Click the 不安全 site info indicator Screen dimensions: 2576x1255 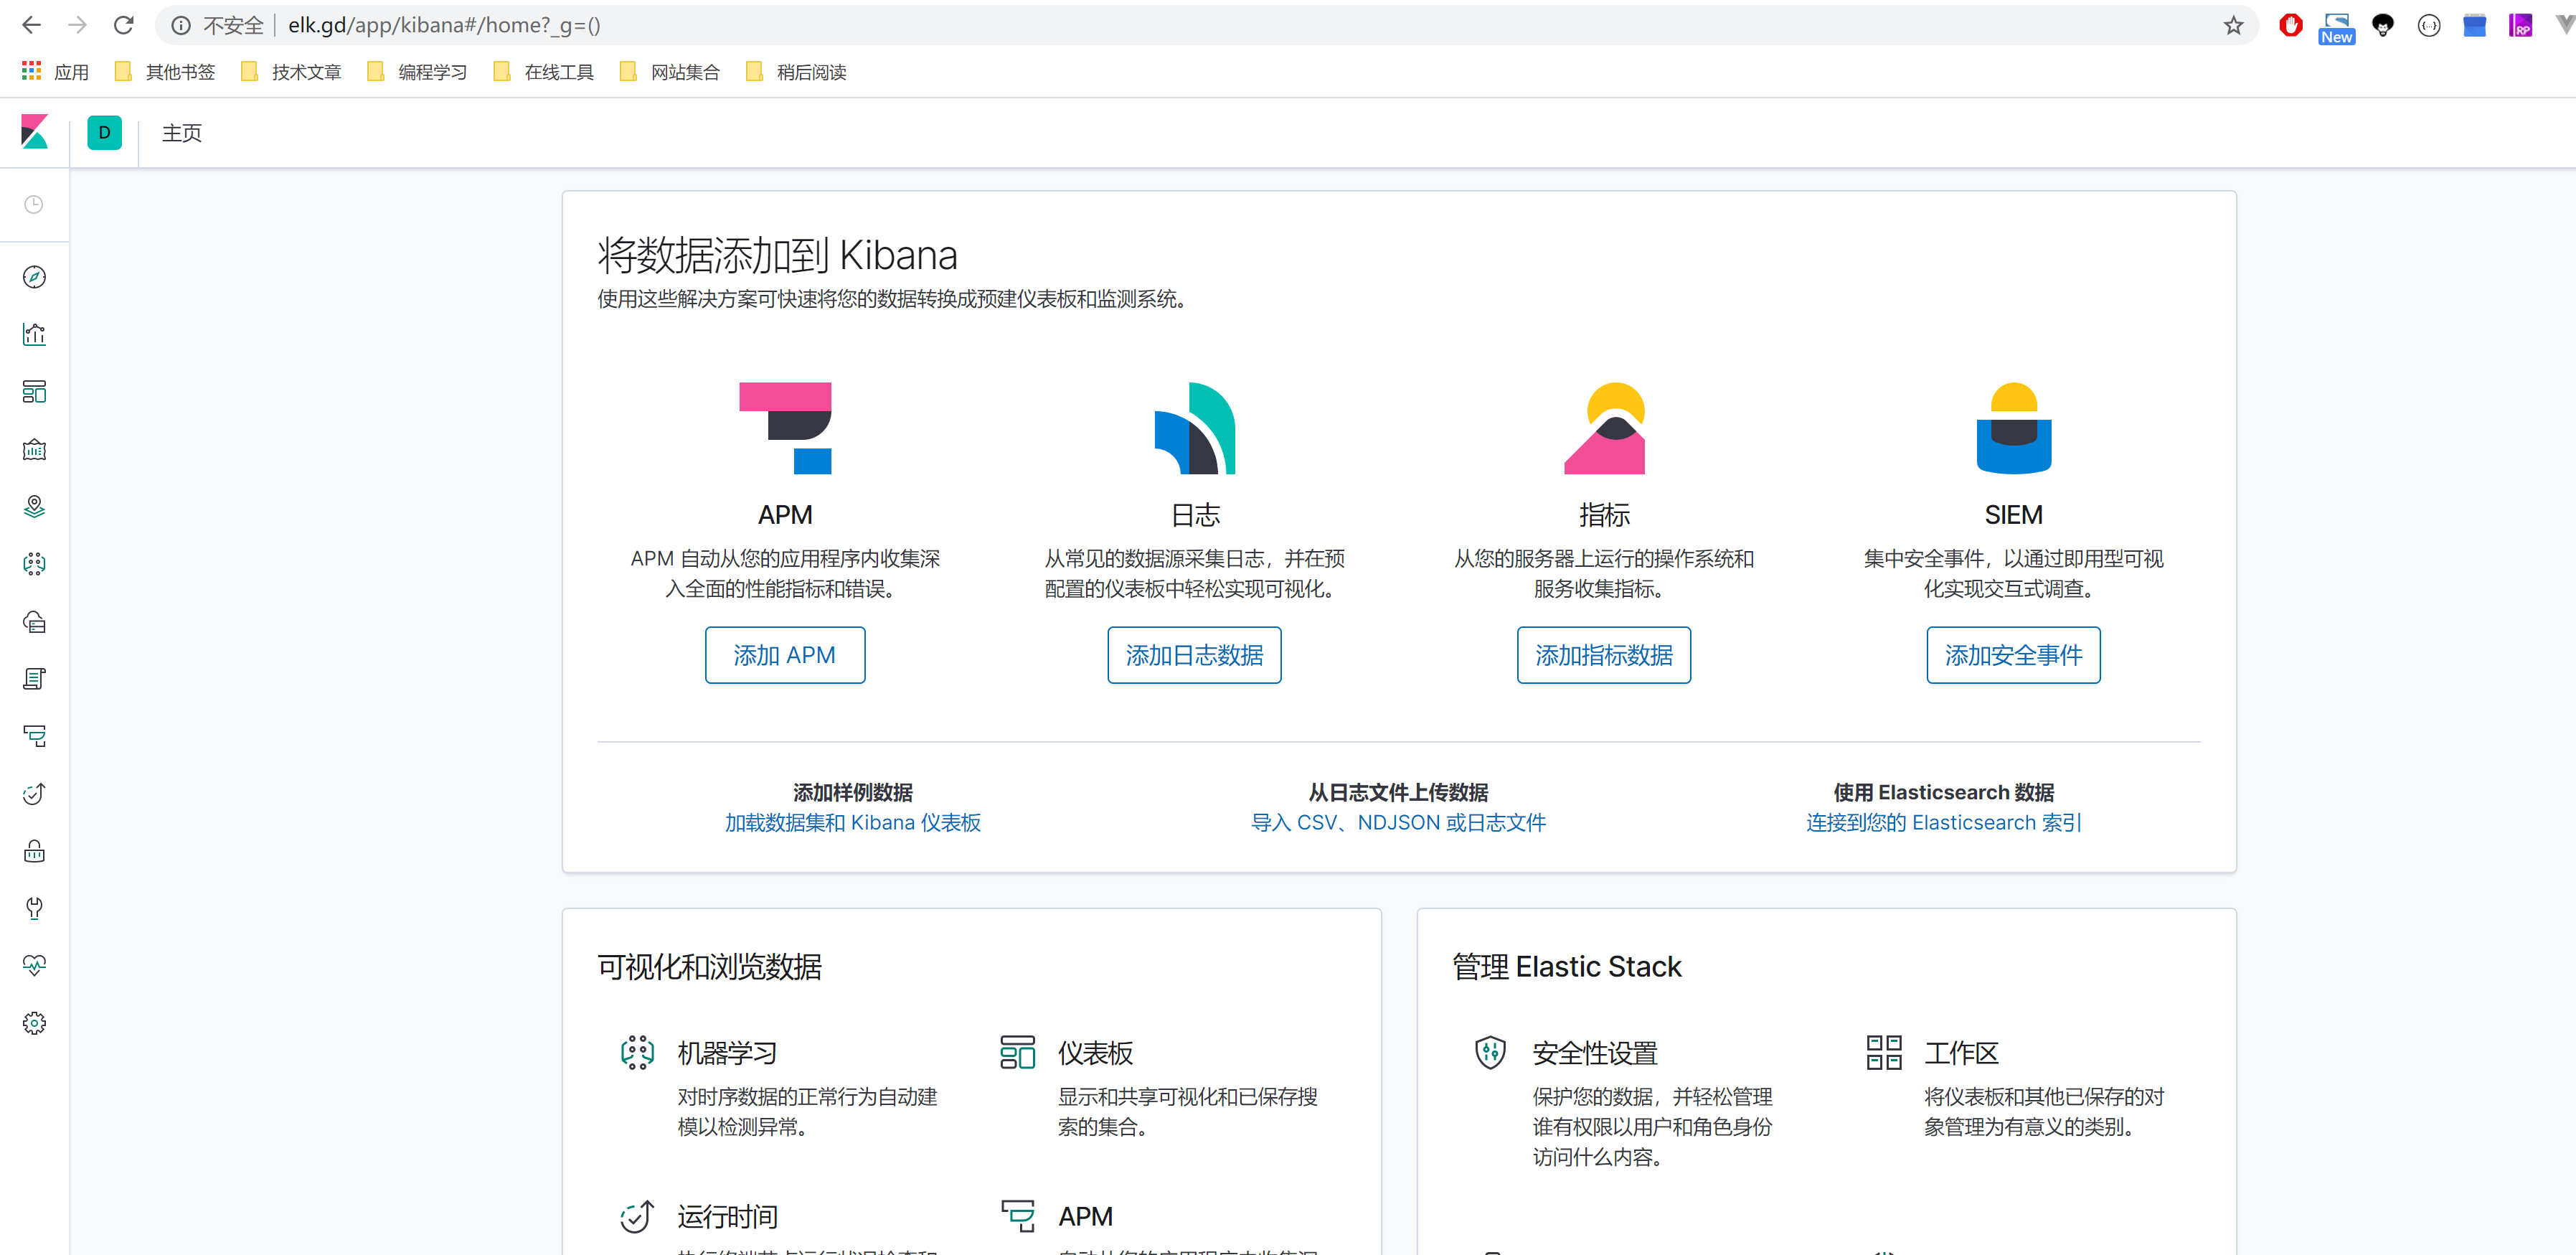217,25
